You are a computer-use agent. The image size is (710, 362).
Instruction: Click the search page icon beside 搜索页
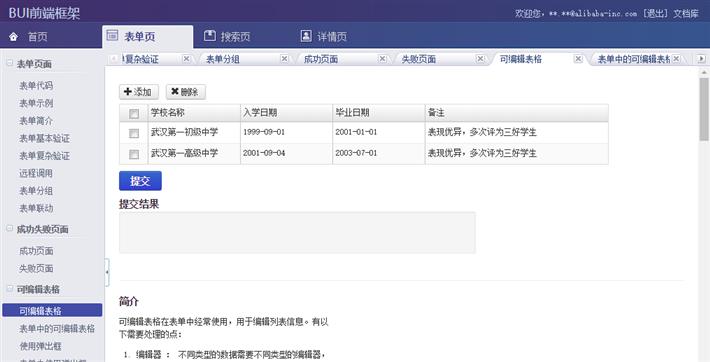tap(210, 35)
